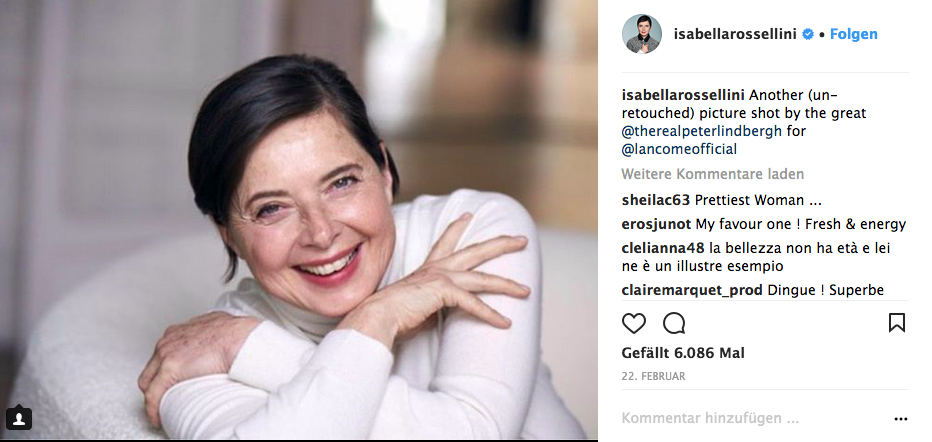Open the @lancomeofficial mention link
932x442 pixels.
679,149
